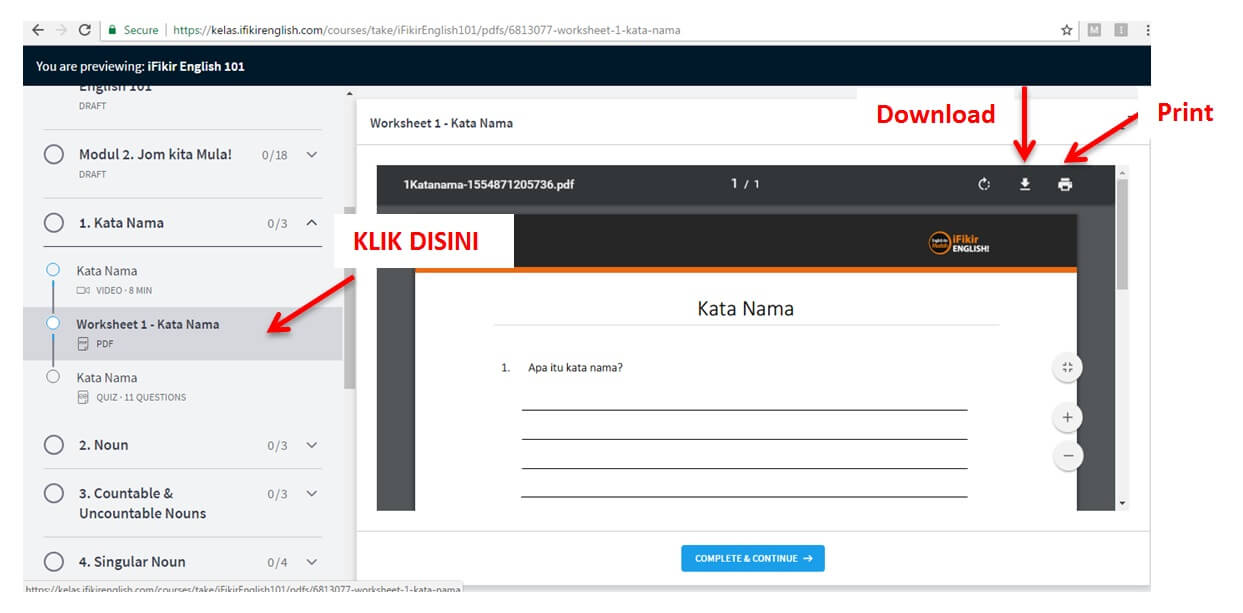This screenshot has height=613, width=1243.
Task: Toggle completion circle for 2. Noun
Action: pyautogui.click(x=54, y=445)
